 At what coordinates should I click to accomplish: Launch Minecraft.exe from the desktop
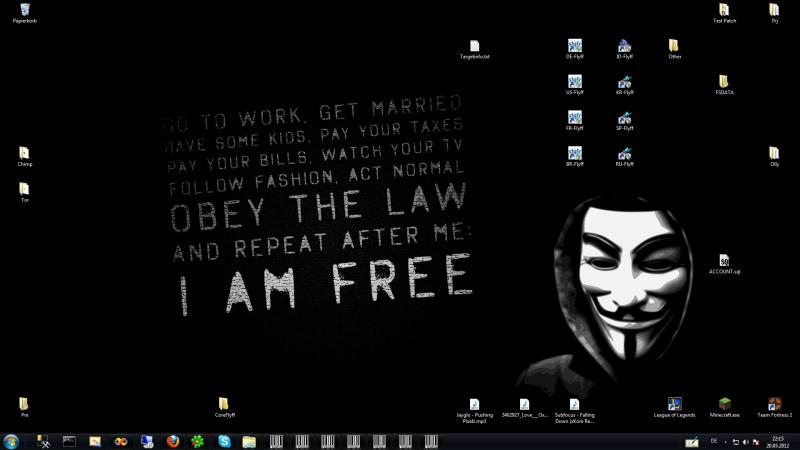(x=725, y=404)
